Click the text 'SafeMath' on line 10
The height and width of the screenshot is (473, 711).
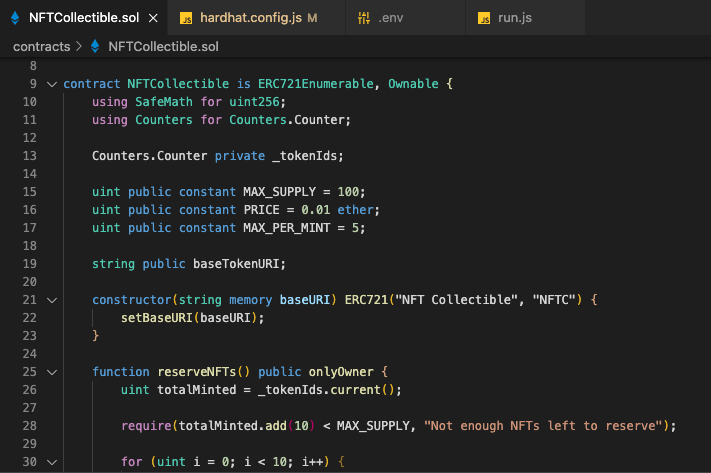[164, 102]
